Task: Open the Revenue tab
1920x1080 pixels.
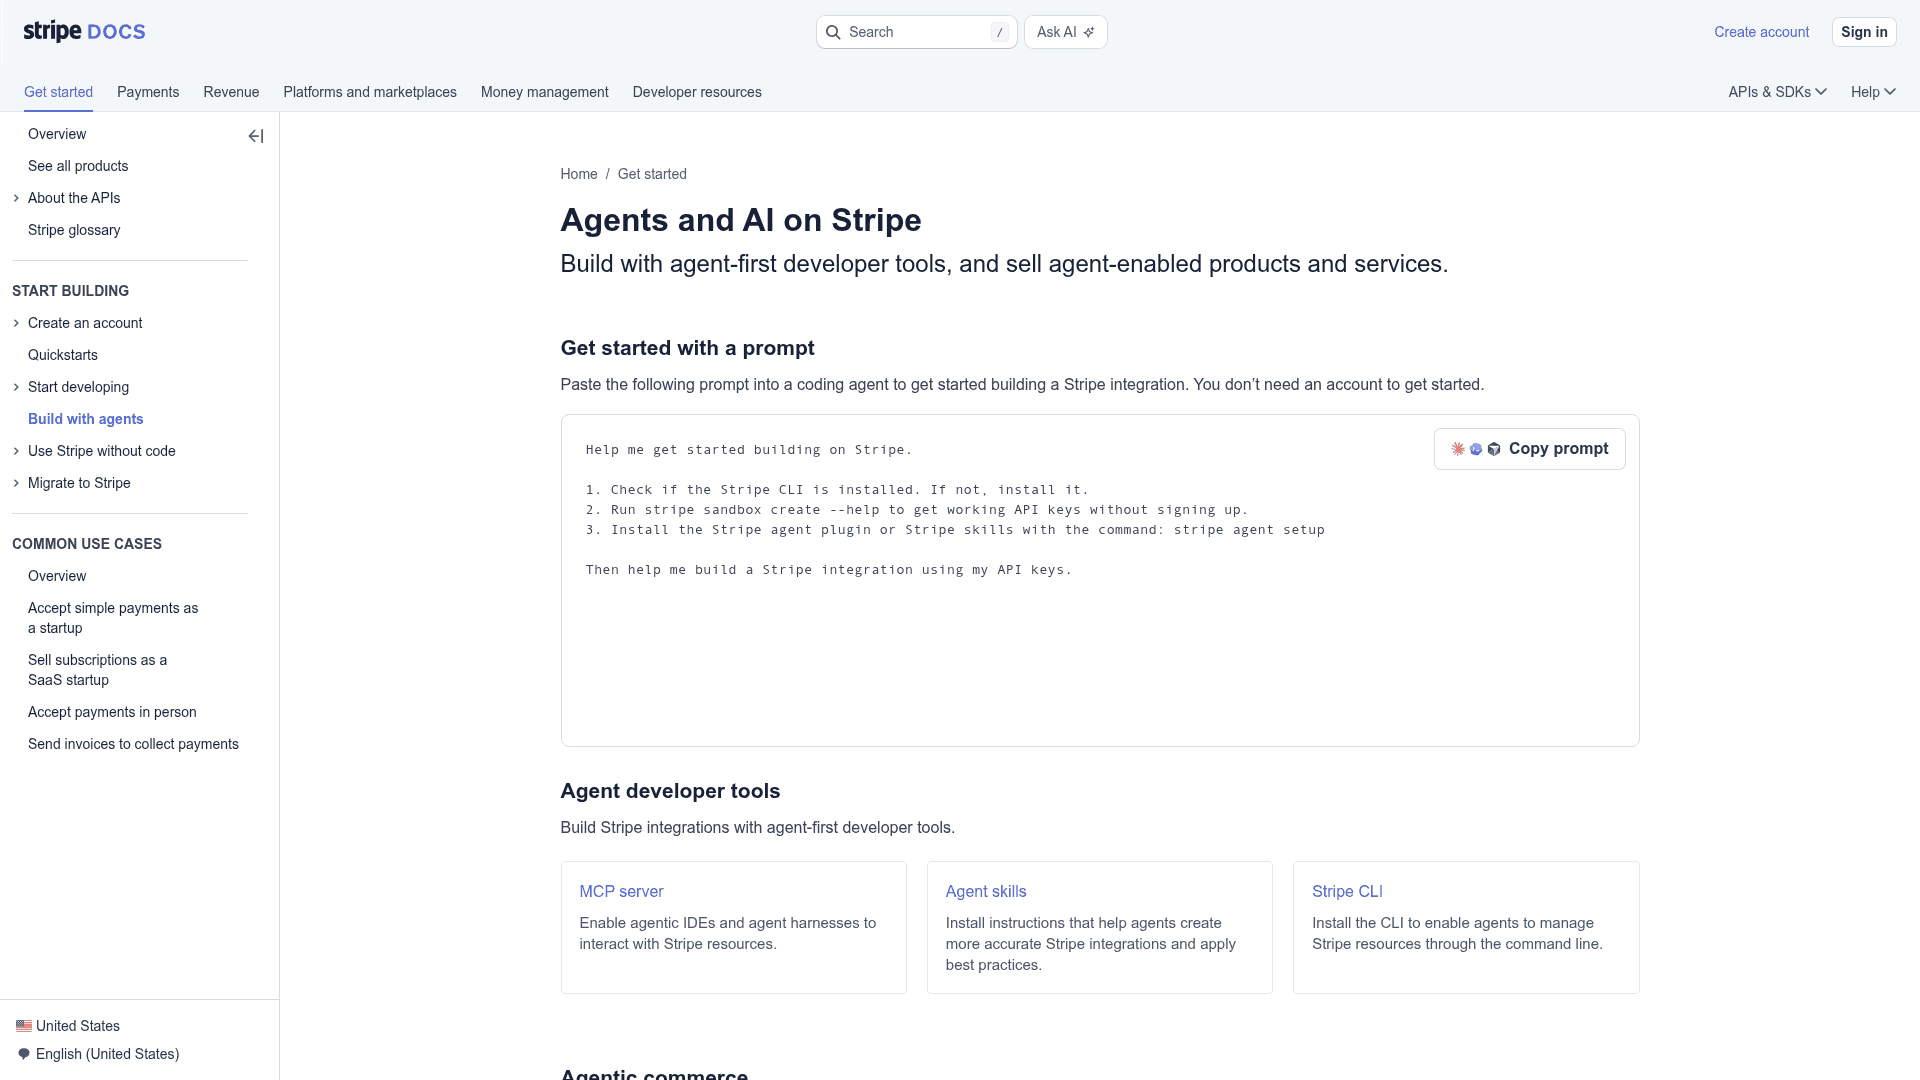Action: tap(231, 92)
